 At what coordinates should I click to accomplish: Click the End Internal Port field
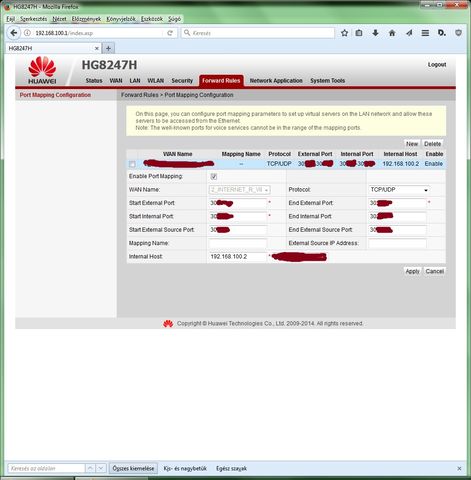tap(397, 216)
